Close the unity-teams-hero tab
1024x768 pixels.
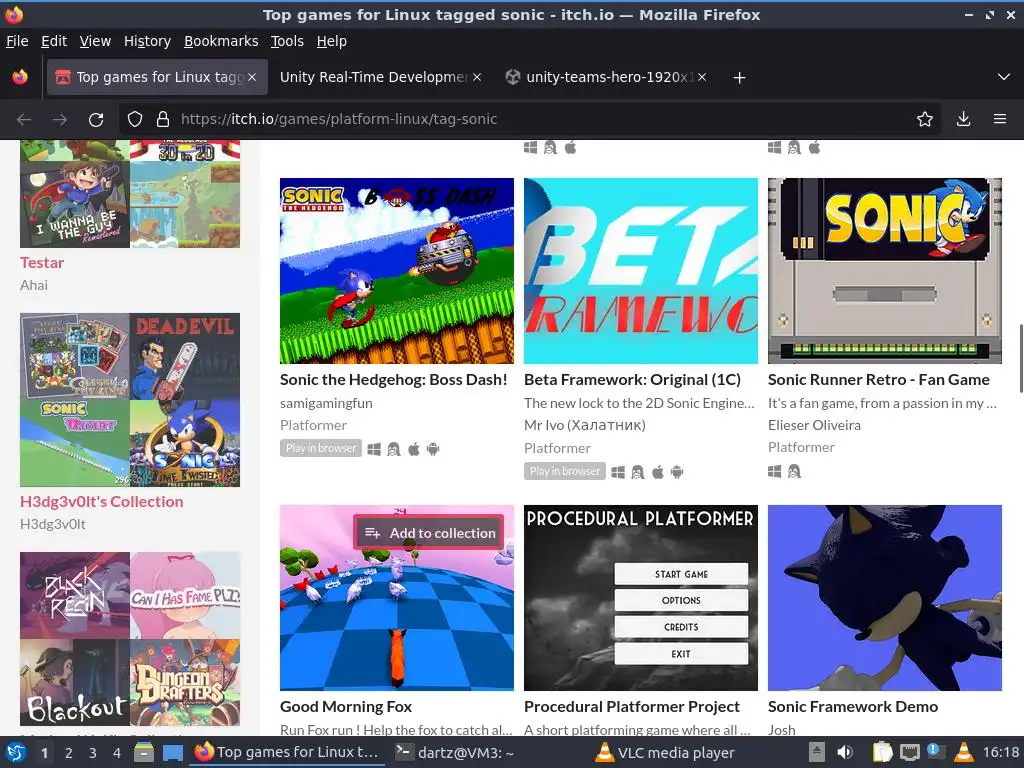pos(702,77)
